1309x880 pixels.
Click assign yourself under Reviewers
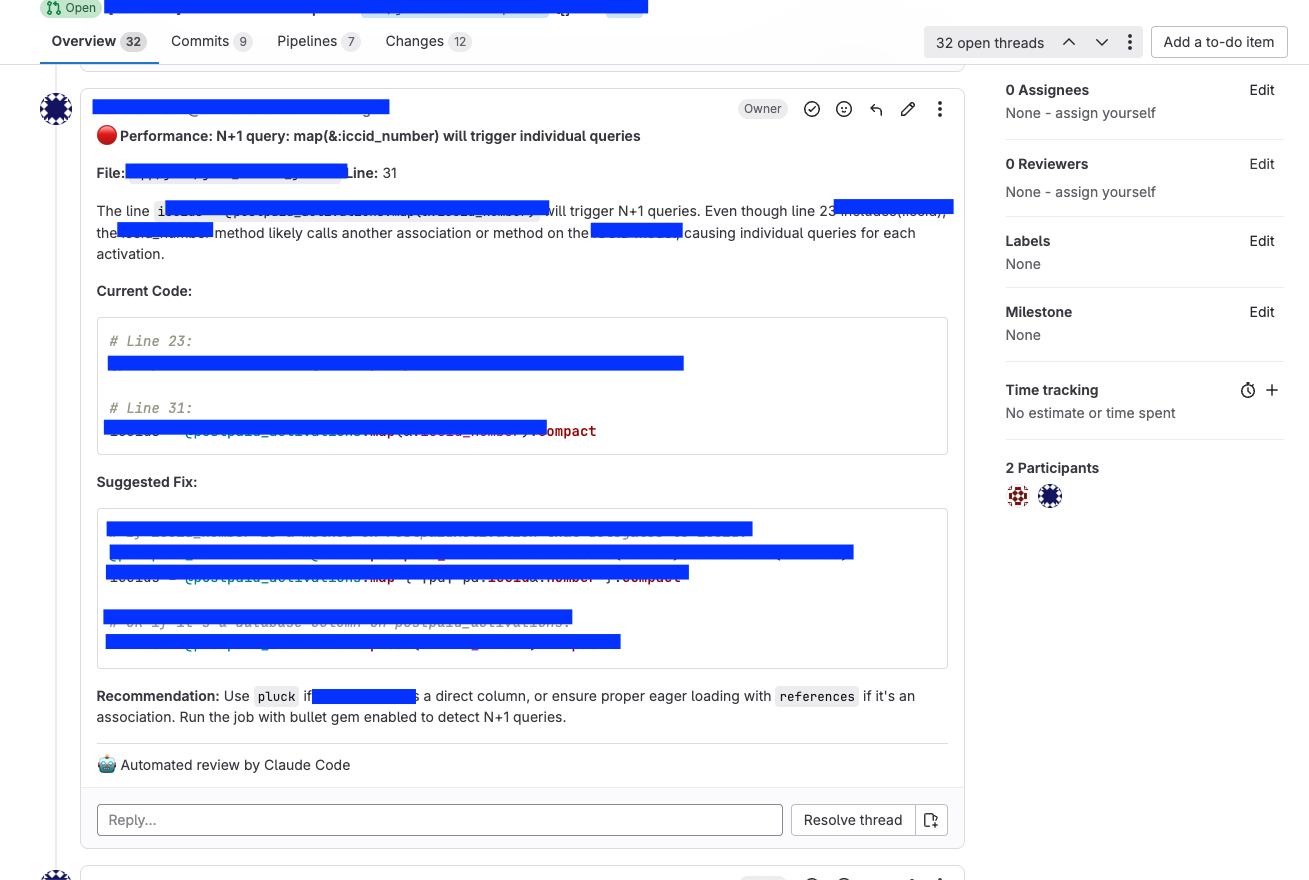coord(1102,192)
